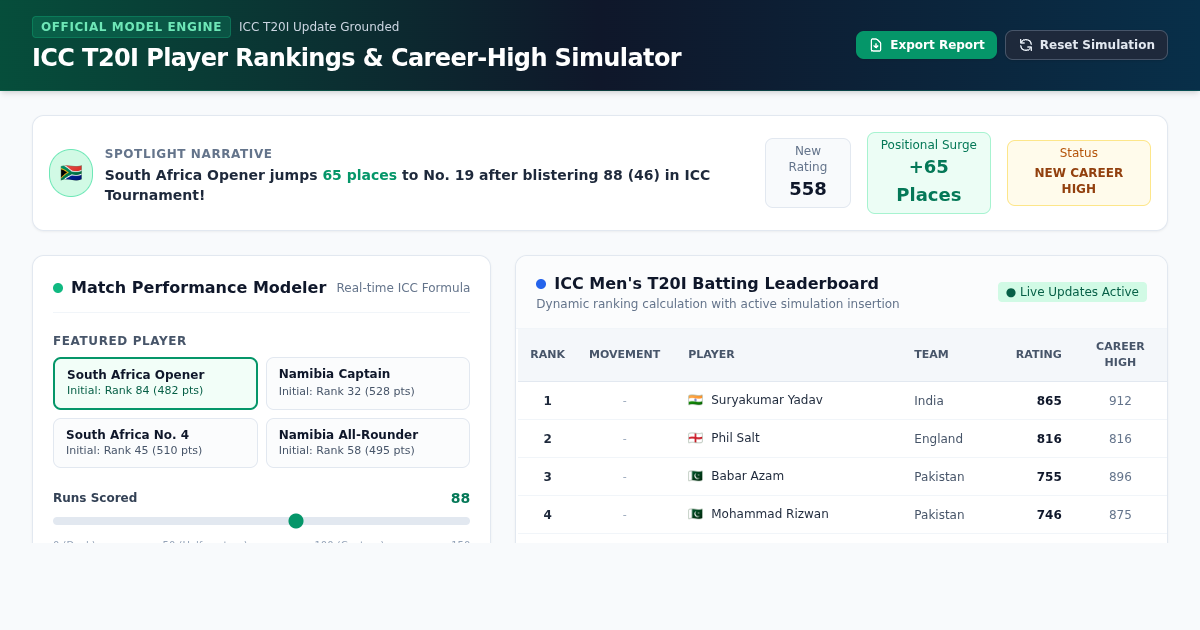1200x630 pixels.
Task: Select South Africa No. 4 player card
Action: (x=155, y=443)
